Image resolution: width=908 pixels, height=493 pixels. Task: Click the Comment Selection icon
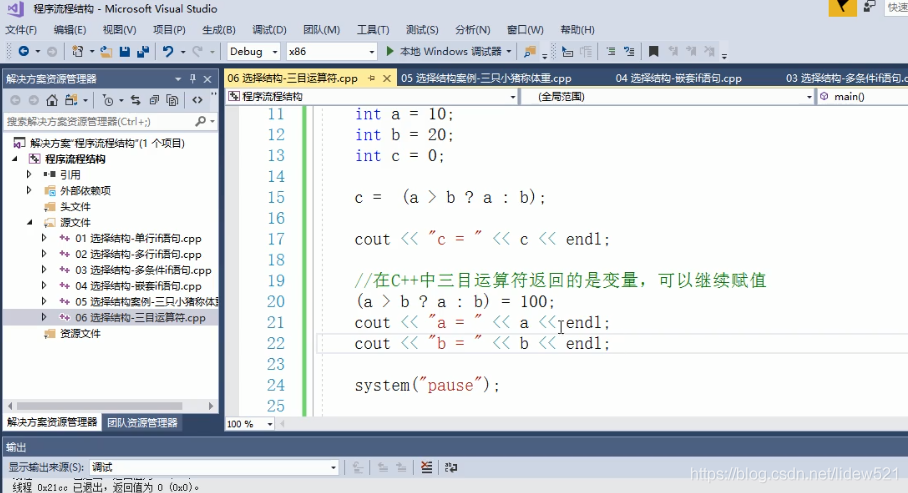coord(610,52)
